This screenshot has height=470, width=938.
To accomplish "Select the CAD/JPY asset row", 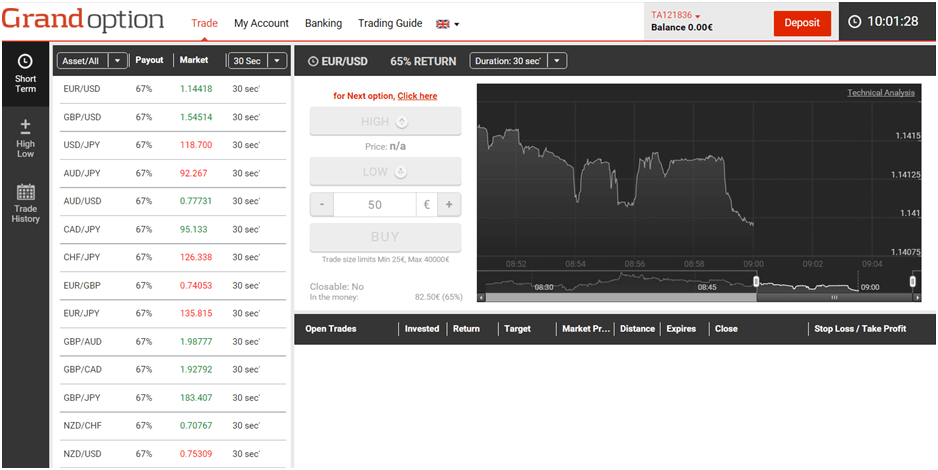I will tap(173, 229).
